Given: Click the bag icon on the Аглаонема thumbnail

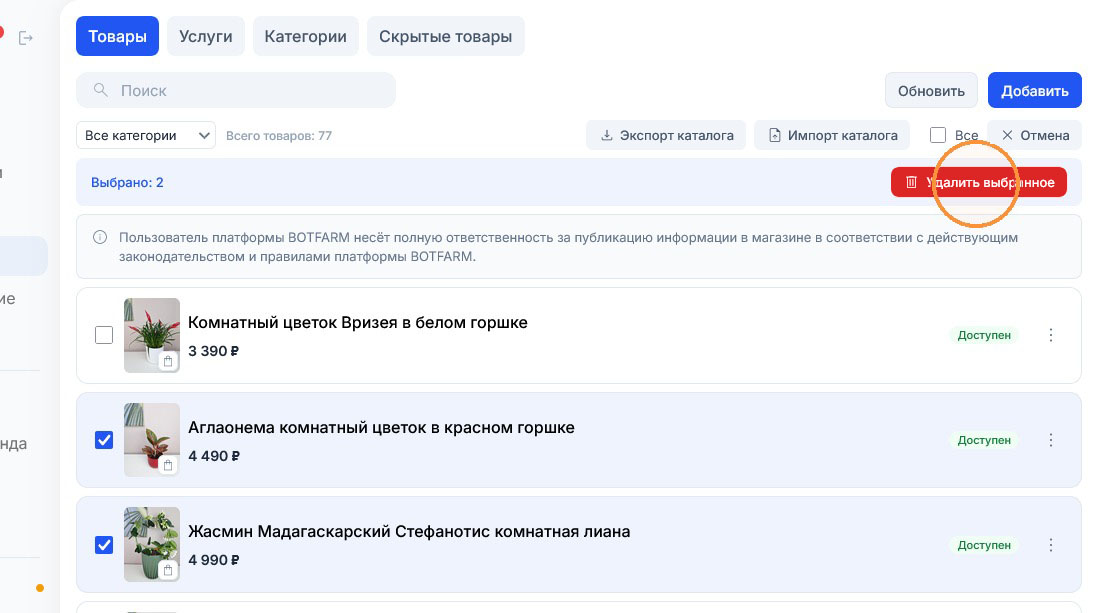Looking at the screenshot, I should [168, 466].
